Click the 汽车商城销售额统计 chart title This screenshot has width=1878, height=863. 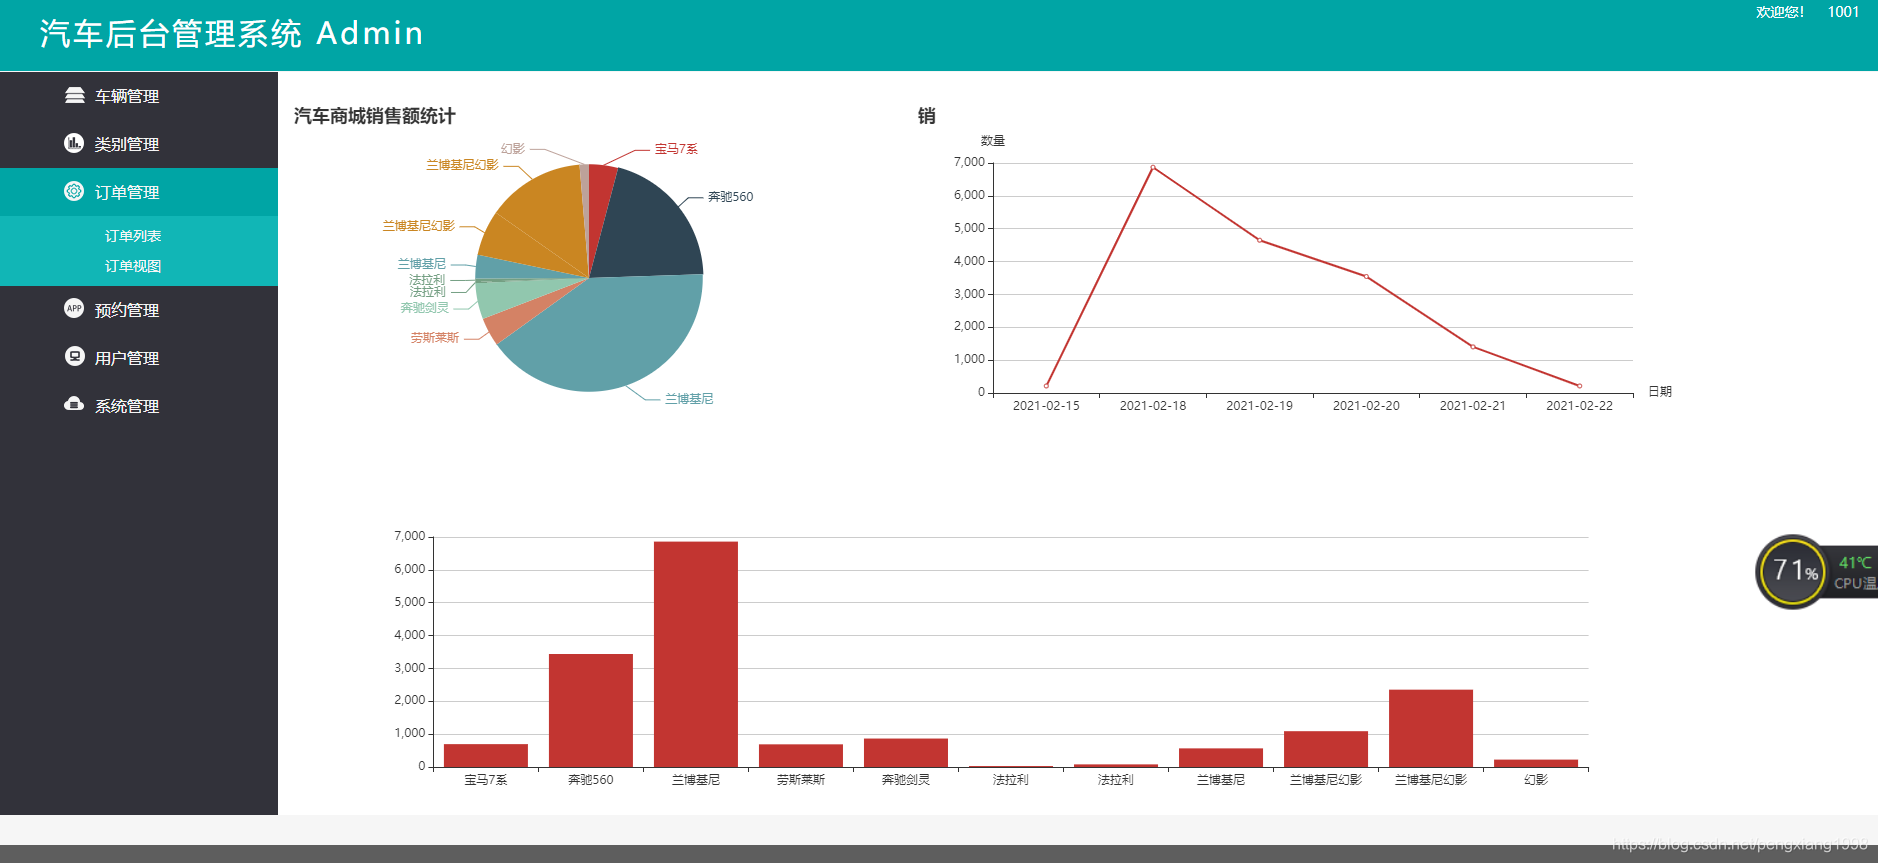pos(375,116)
